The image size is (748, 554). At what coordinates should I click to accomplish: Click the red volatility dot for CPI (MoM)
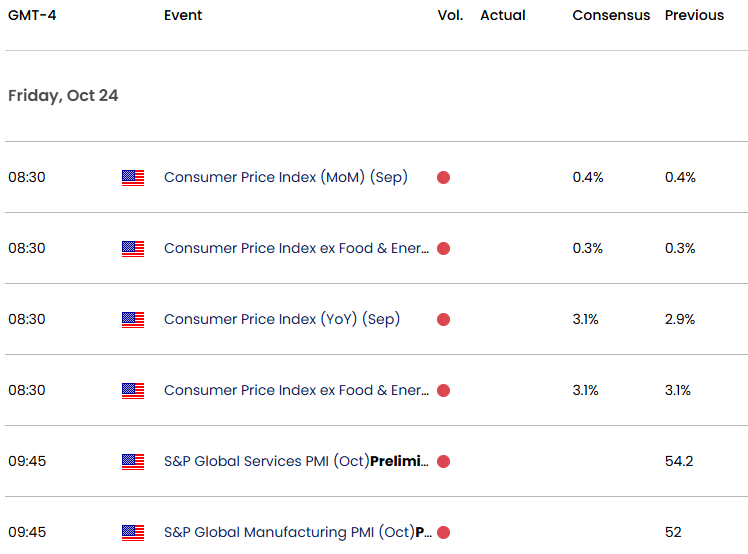pyautogui.click(x=443, y=177)
